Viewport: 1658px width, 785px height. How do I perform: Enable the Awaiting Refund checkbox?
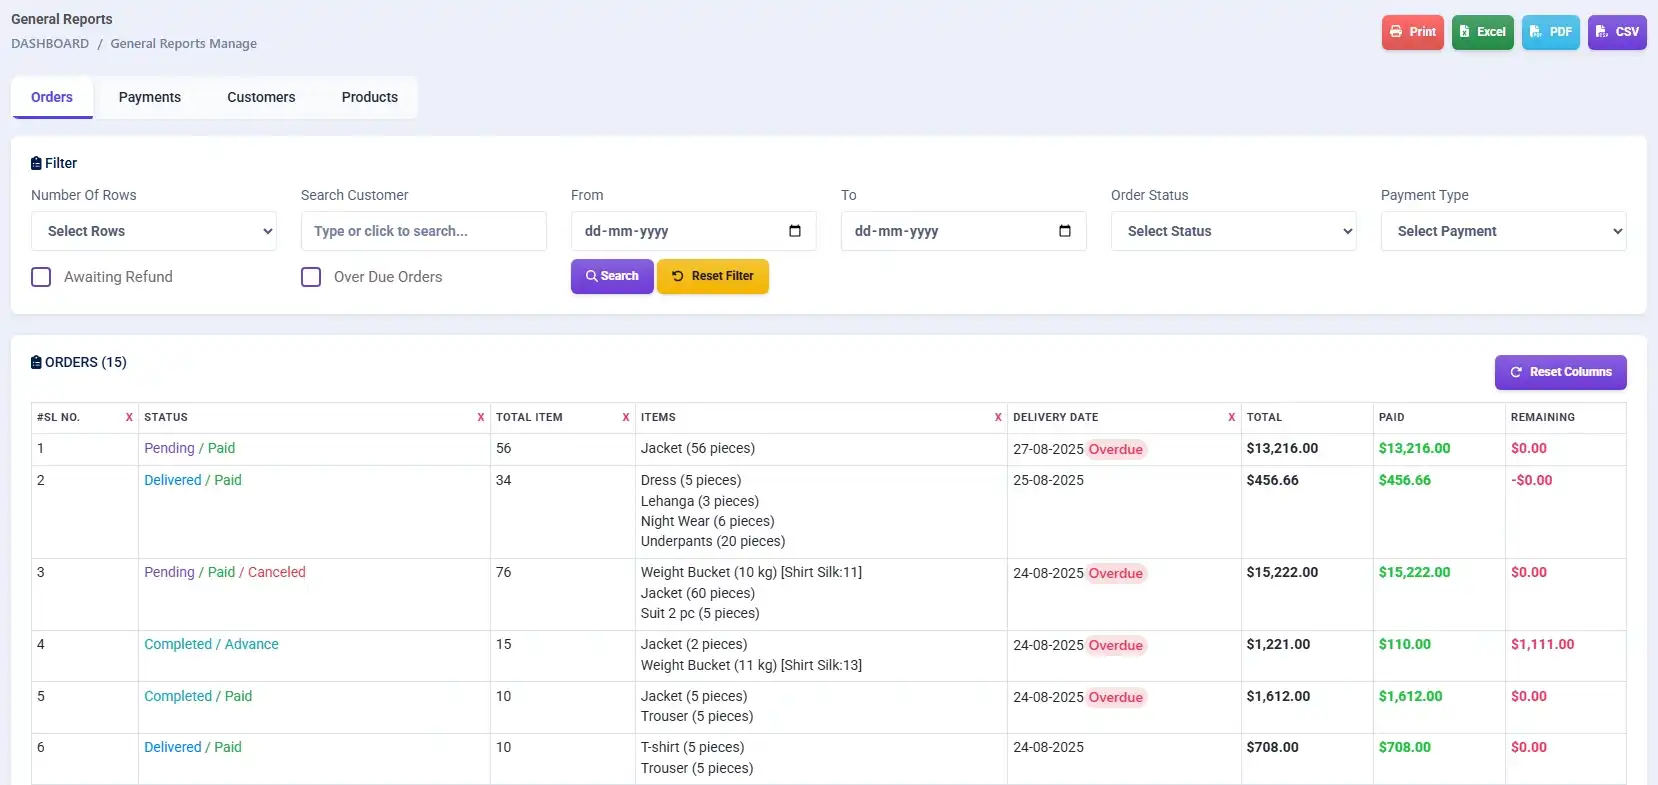tap(41, 277)
